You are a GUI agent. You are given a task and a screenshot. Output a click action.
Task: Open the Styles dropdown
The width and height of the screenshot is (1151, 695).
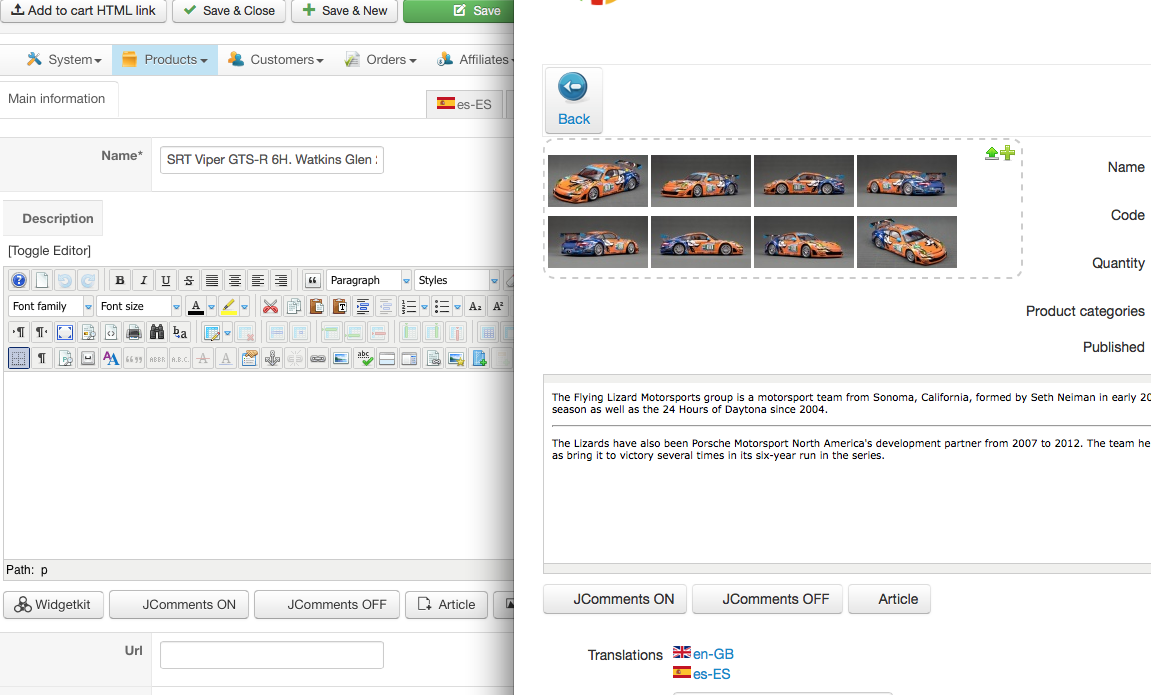coord(457,280)
